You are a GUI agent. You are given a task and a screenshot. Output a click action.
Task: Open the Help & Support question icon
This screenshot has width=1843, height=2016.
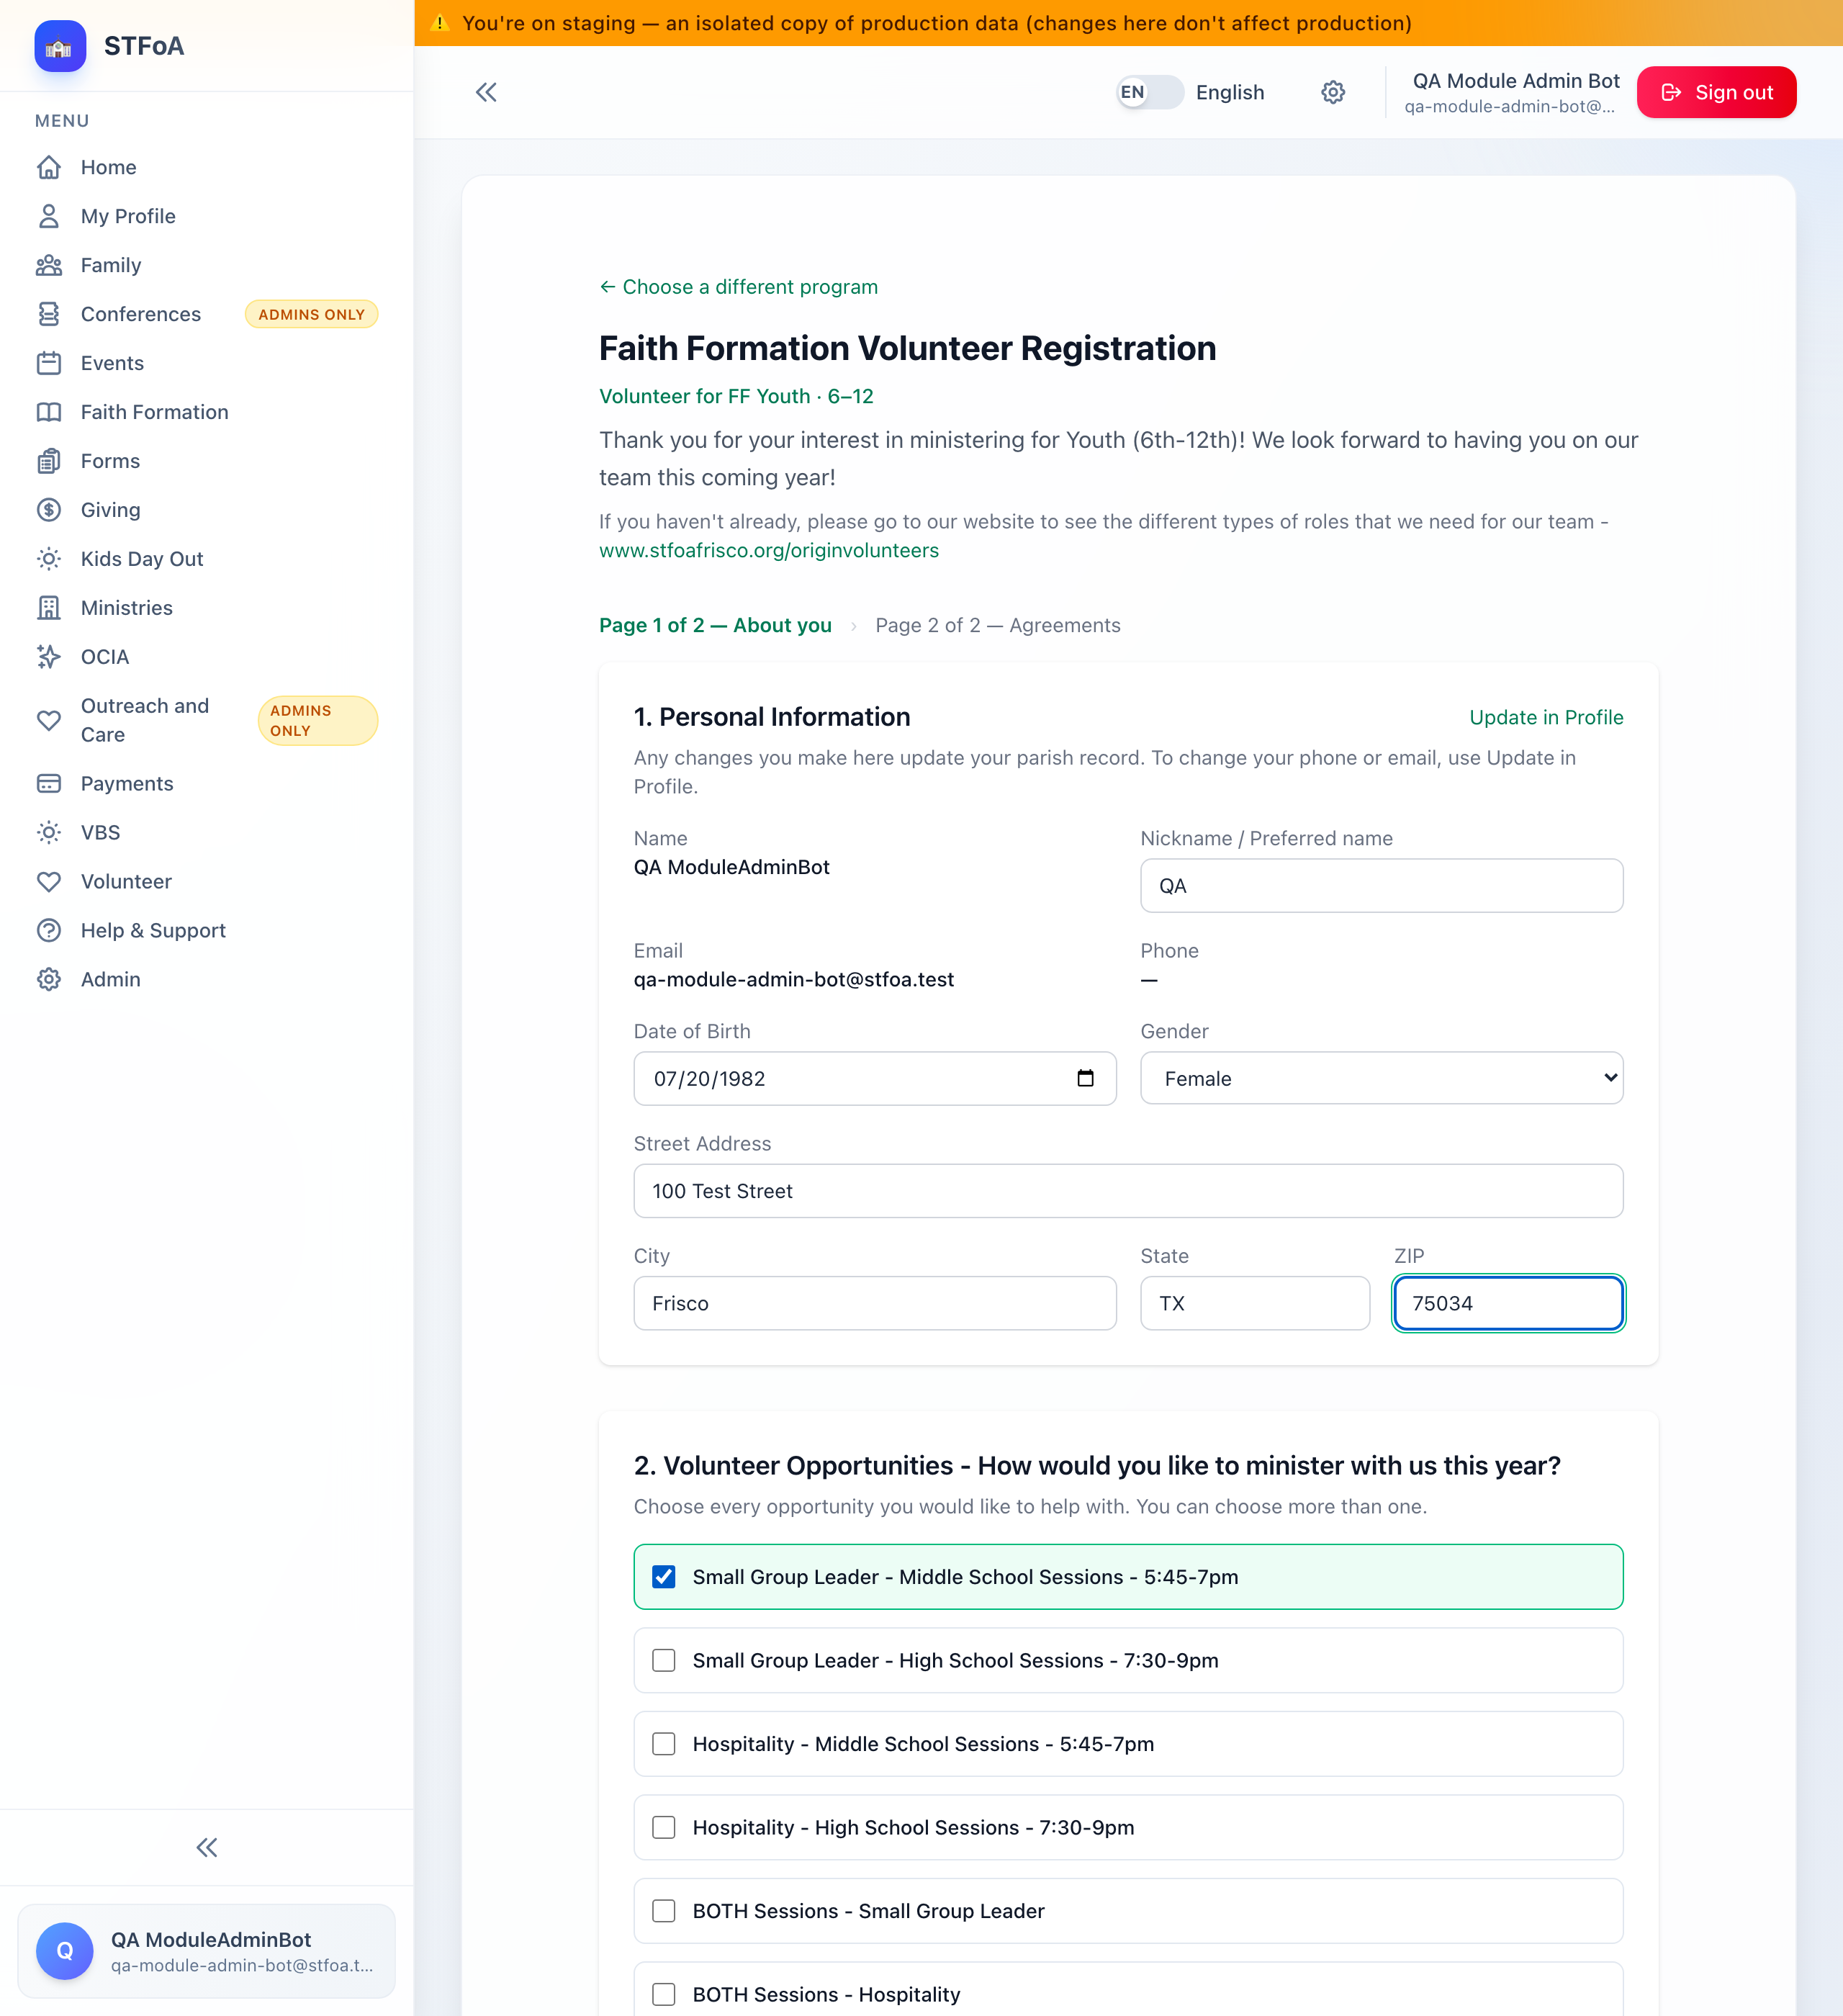tap(49, 931)
